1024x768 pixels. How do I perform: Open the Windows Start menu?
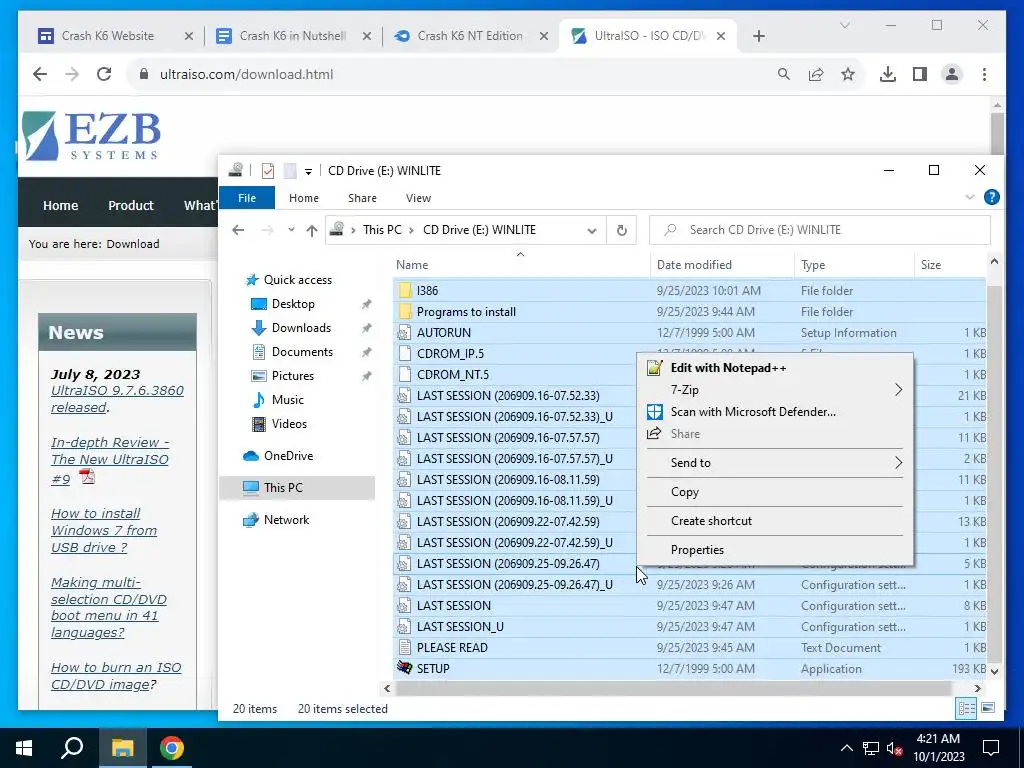(x=24, y=748)
